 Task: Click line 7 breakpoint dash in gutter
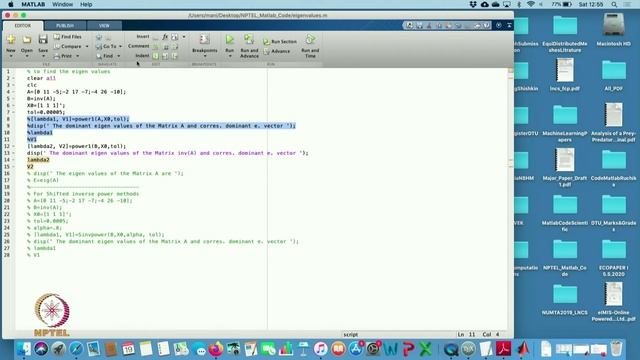13,112
